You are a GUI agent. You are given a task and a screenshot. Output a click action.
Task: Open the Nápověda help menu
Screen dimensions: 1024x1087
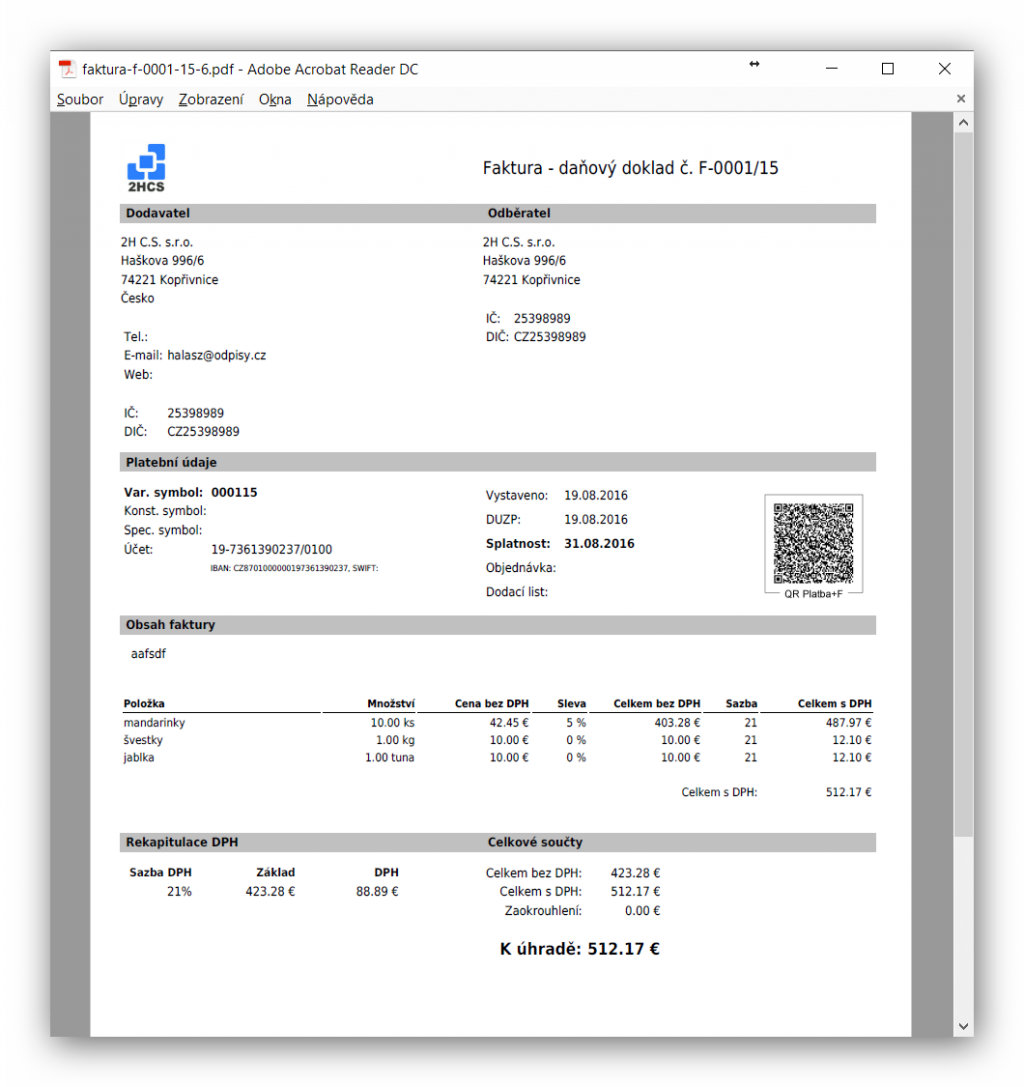click(340, 99)
